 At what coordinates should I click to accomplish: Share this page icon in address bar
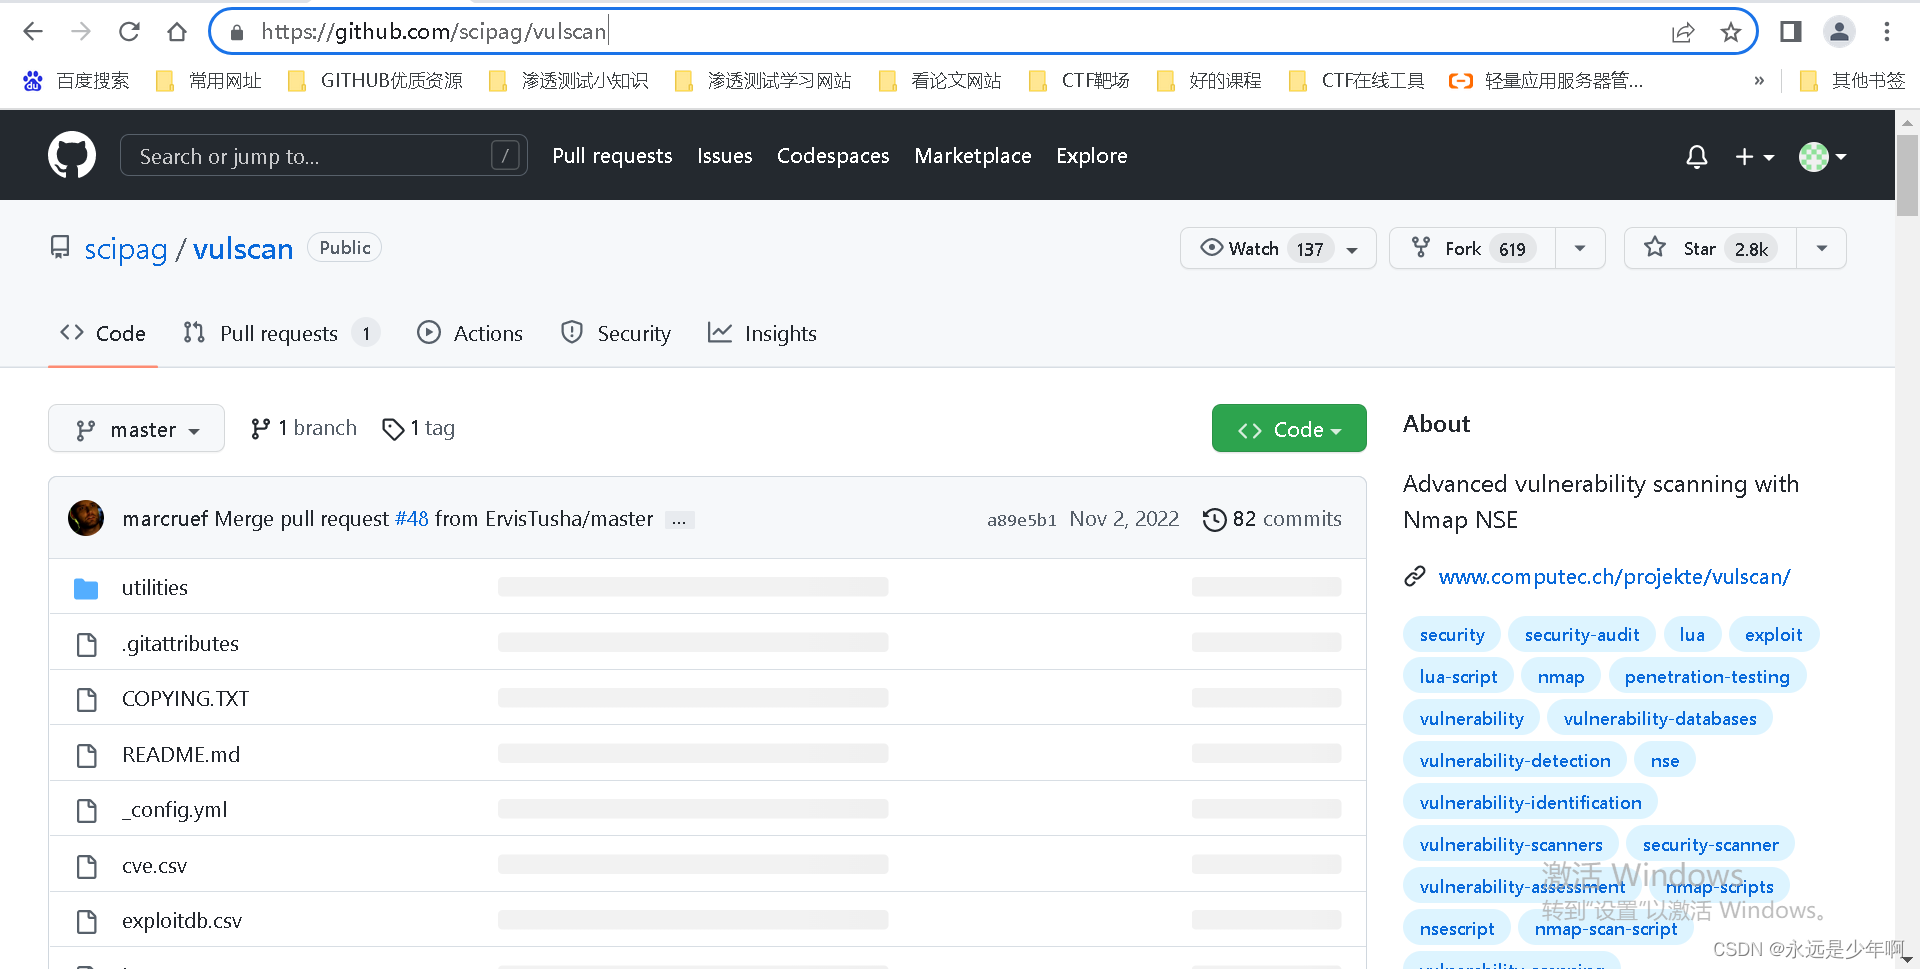1683,32
